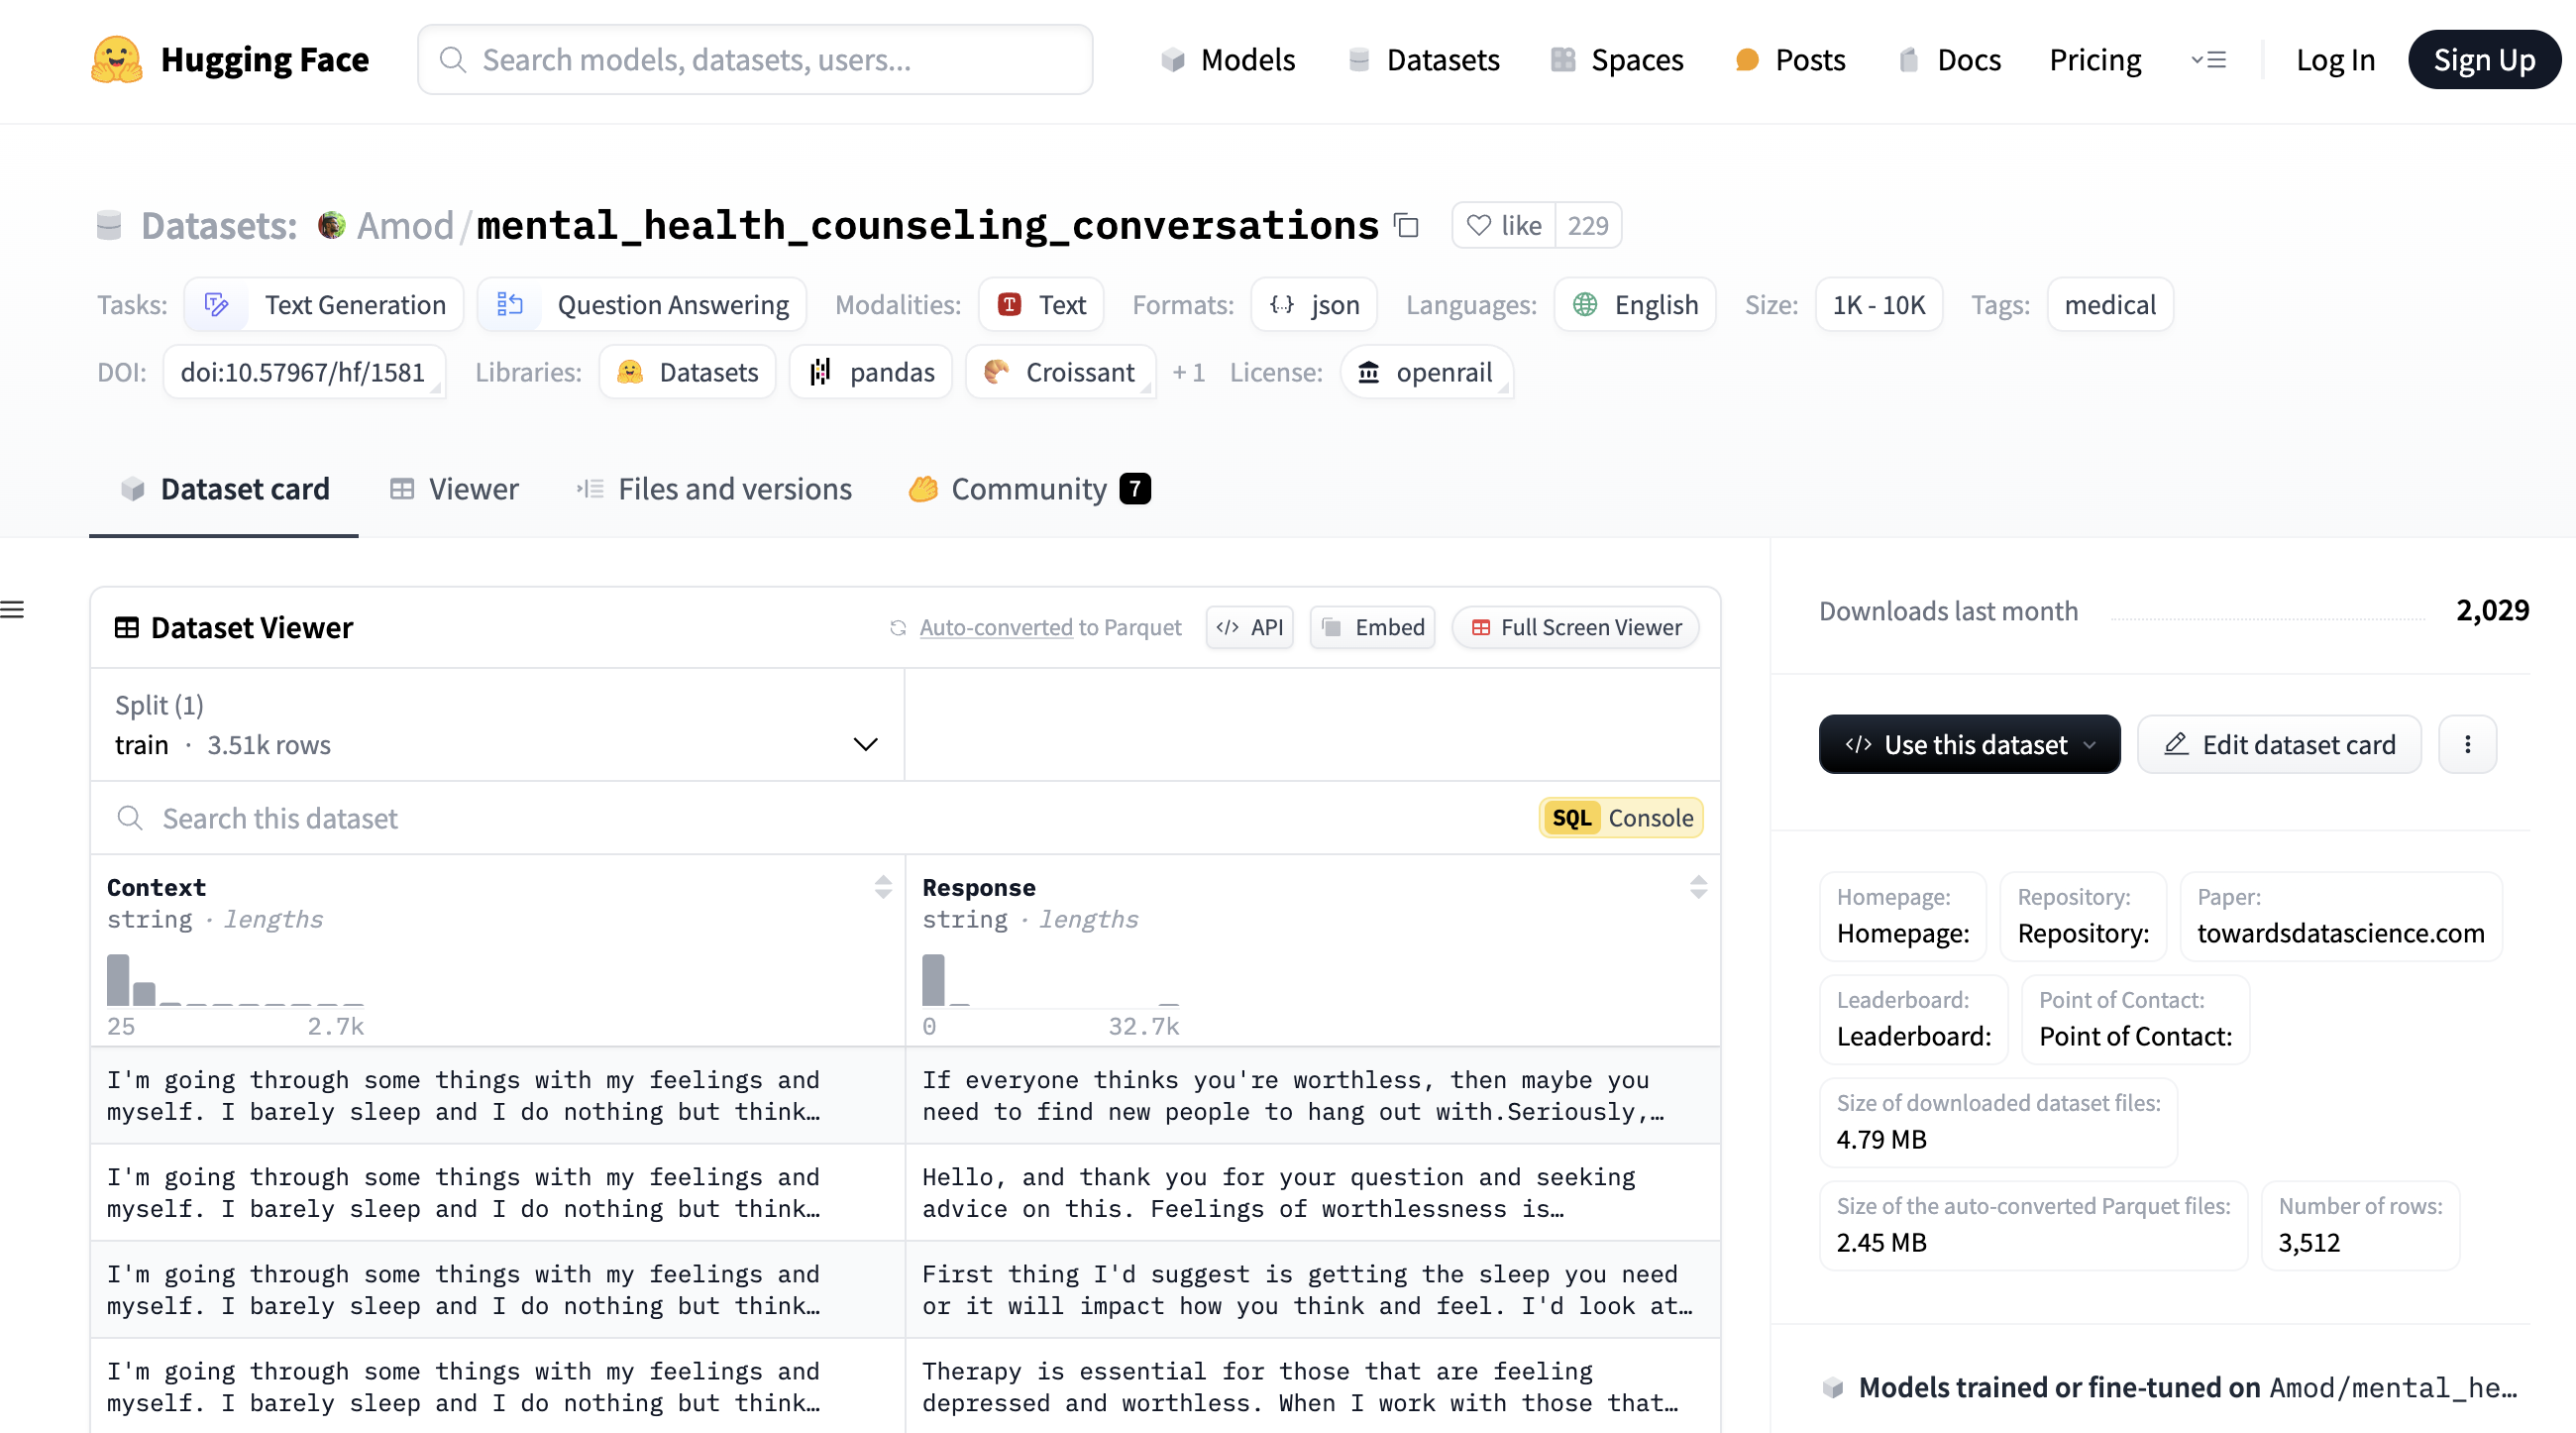The width and height of the screenshot is (2576, 1433).
Task: Click the pandas library tag
Action: [x=871, y=372]
